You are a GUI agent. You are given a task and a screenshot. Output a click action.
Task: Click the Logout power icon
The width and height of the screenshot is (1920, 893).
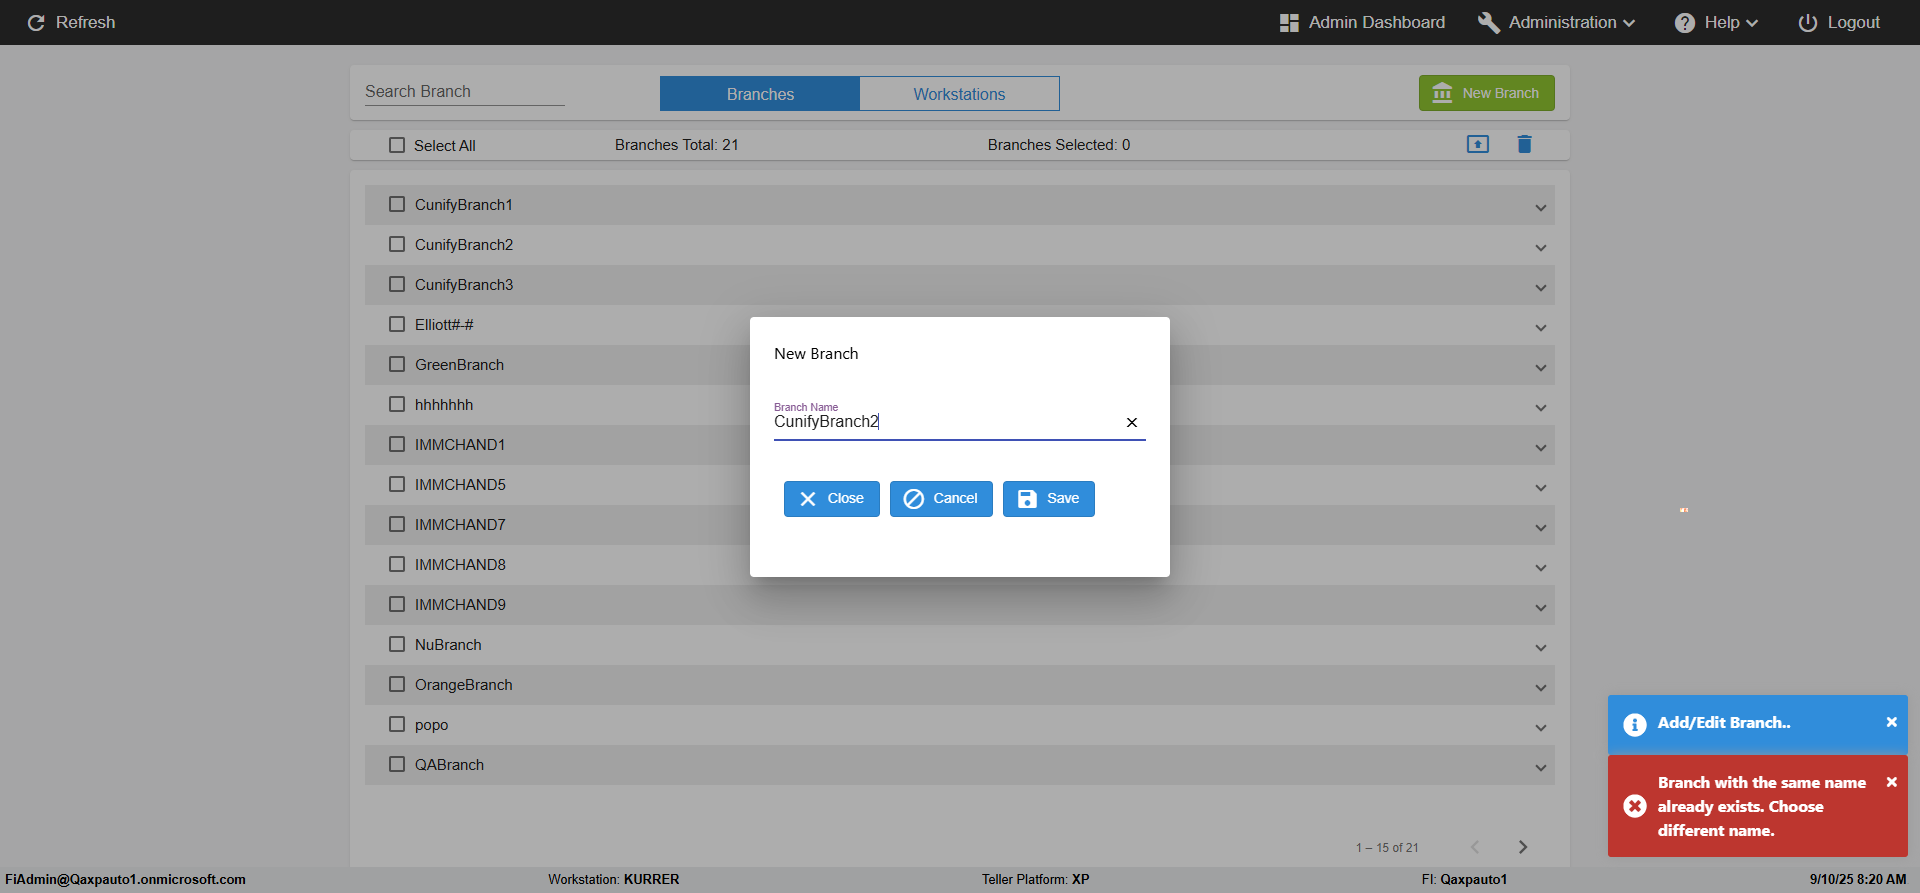[x=1808, y=22]
